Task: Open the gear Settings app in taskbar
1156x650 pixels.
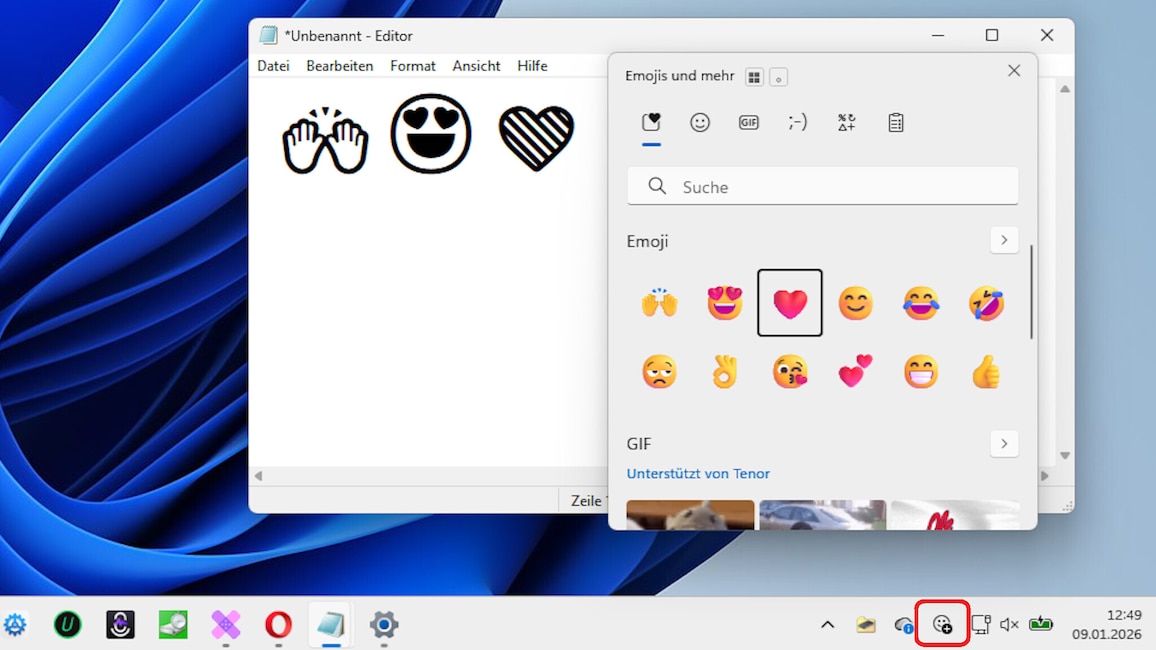Action: [383, 625]
